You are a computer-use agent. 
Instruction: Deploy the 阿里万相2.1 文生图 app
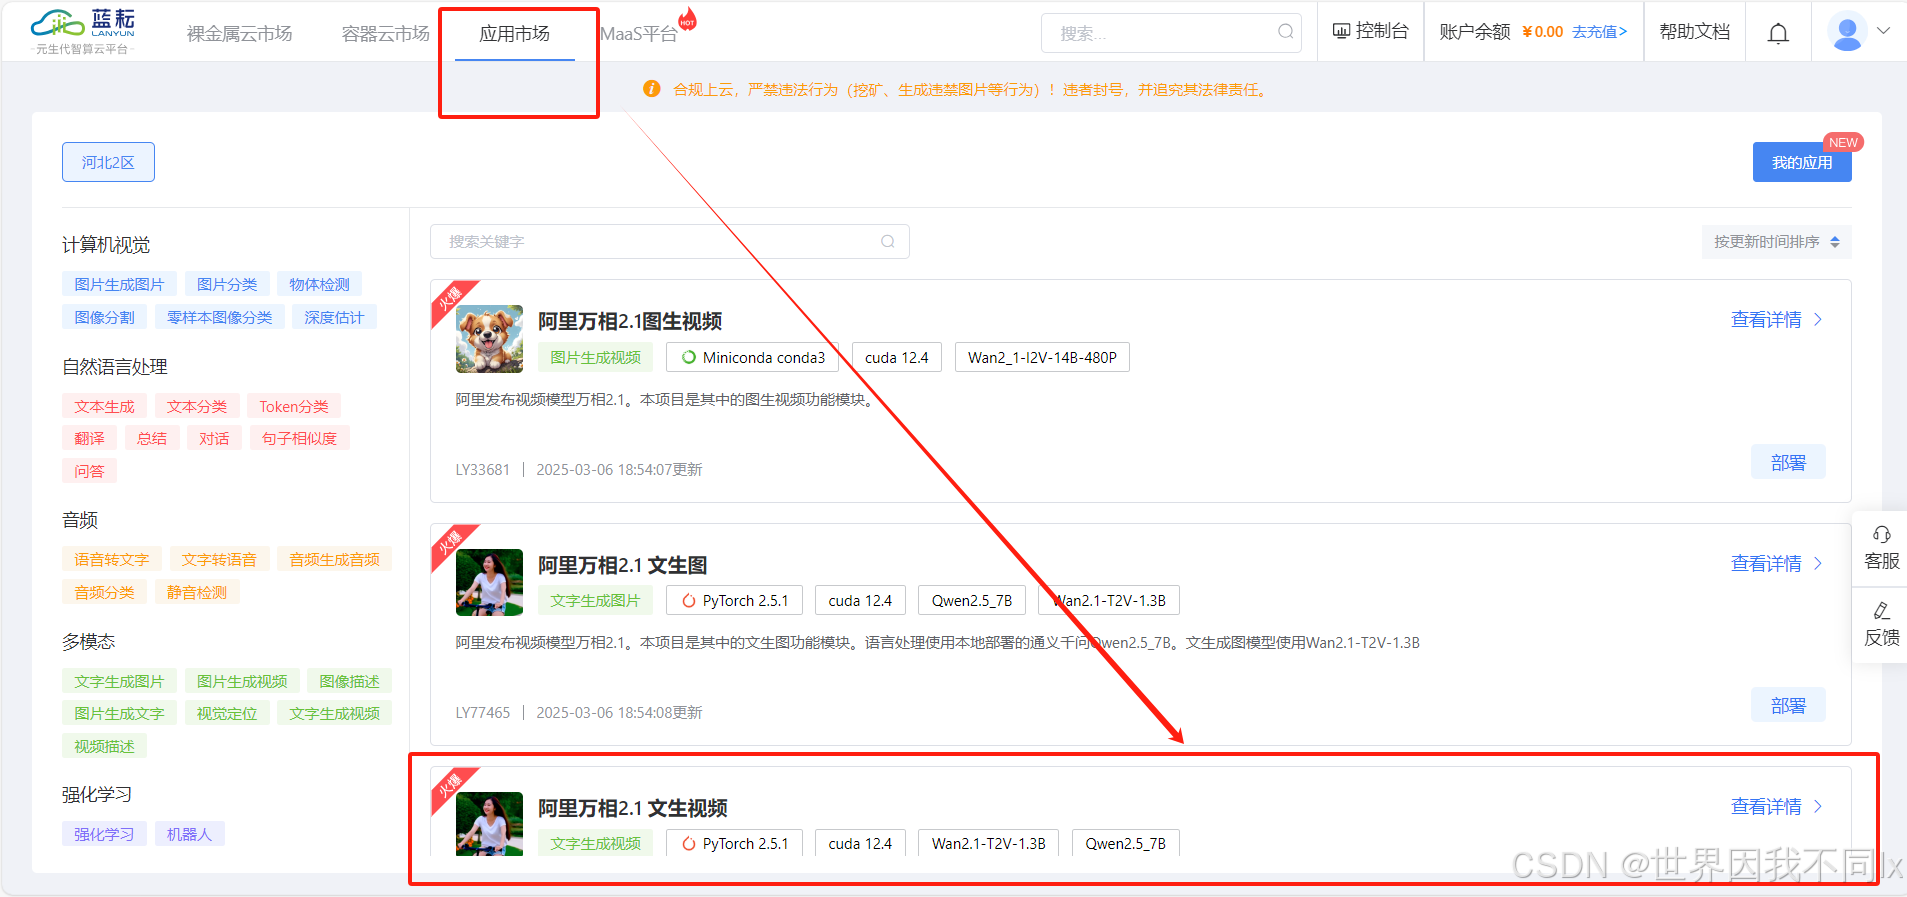point(1788,705)
